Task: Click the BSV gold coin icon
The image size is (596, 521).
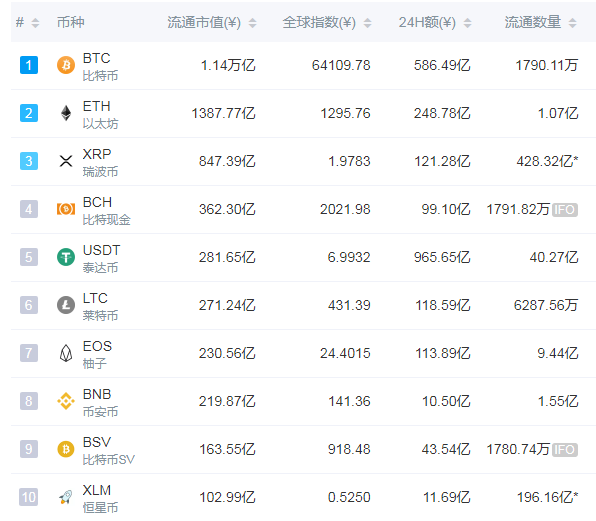Action: point(66,449)
